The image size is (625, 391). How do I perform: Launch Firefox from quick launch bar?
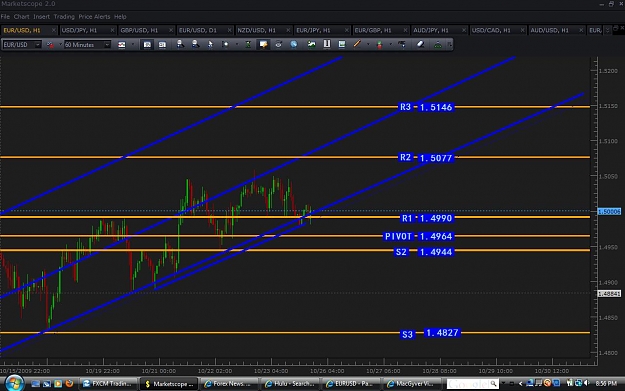tap(69, 383)
